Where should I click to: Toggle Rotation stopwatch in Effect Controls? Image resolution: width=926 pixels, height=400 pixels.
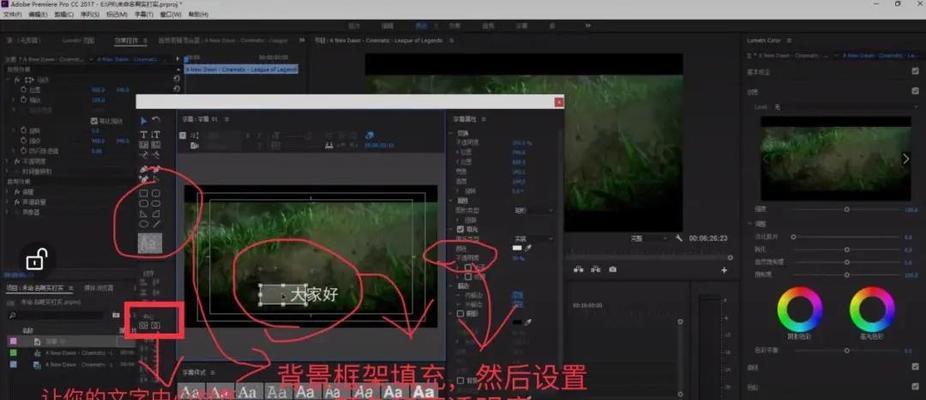pyautogui.click(x=24, y=131)
